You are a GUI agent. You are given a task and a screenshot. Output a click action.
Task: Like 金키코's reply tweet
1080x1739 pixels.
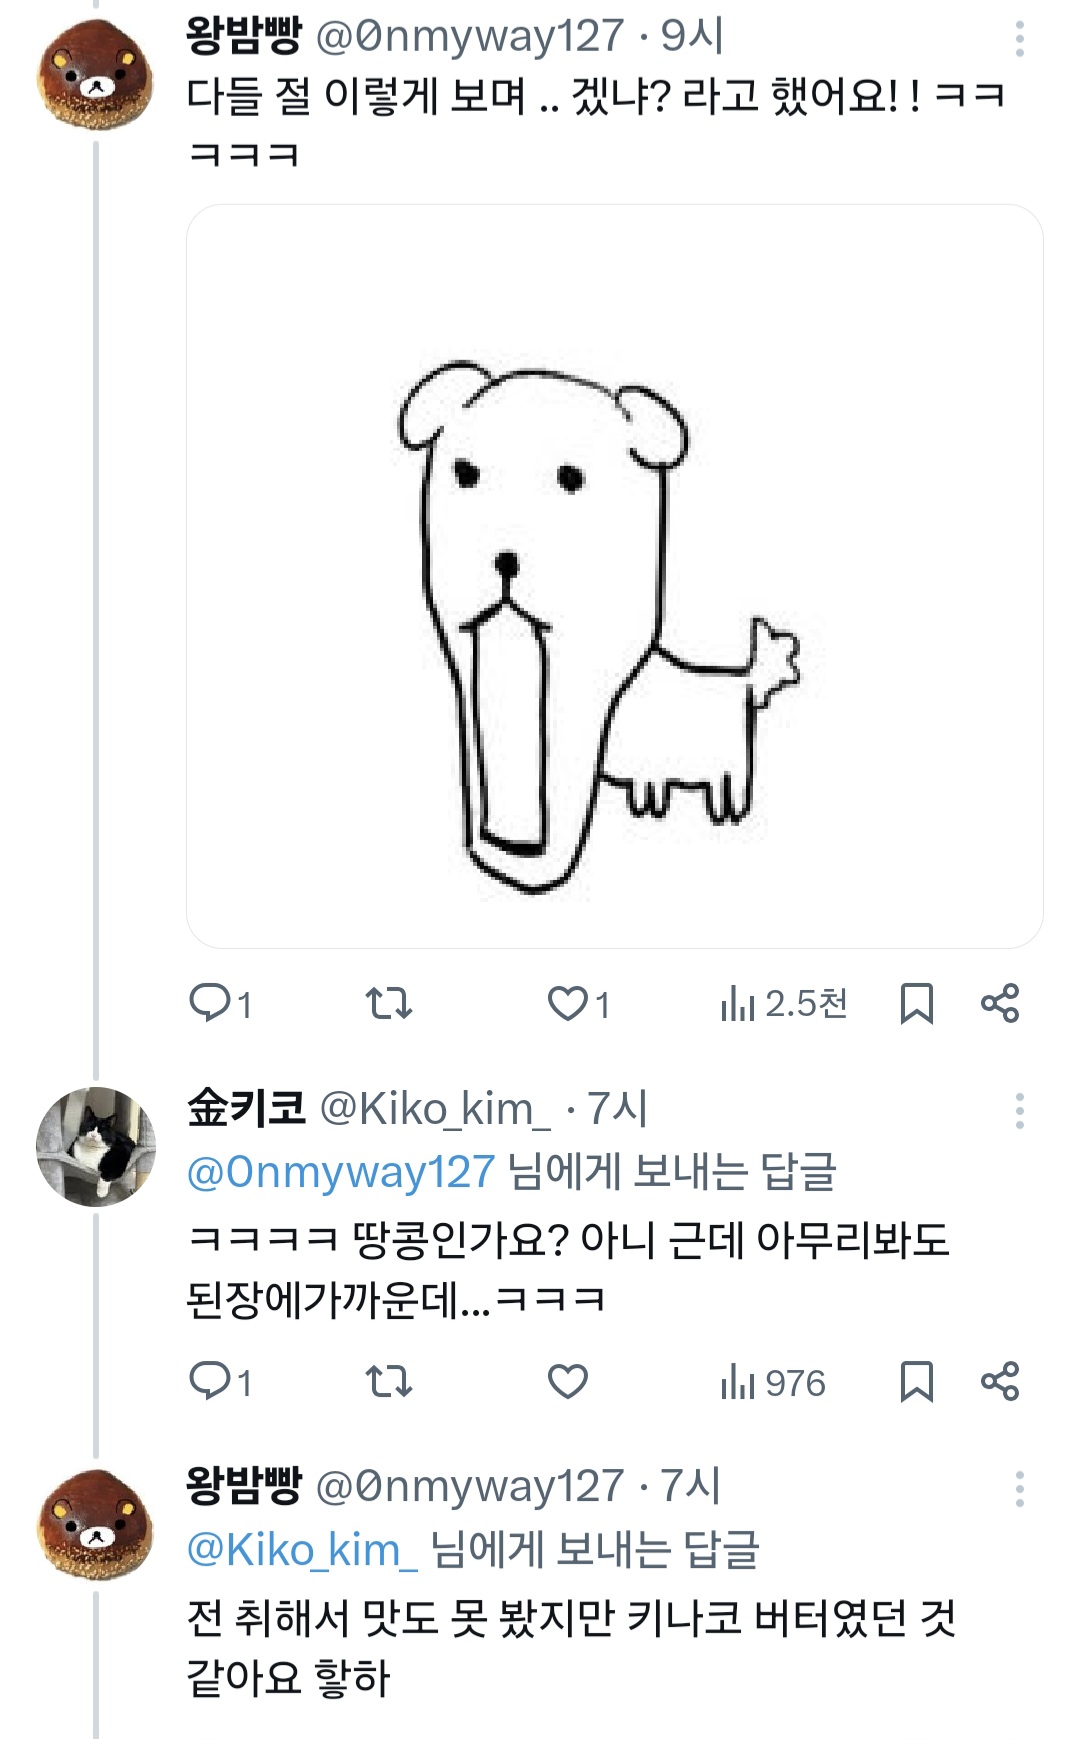(568, 1381)
